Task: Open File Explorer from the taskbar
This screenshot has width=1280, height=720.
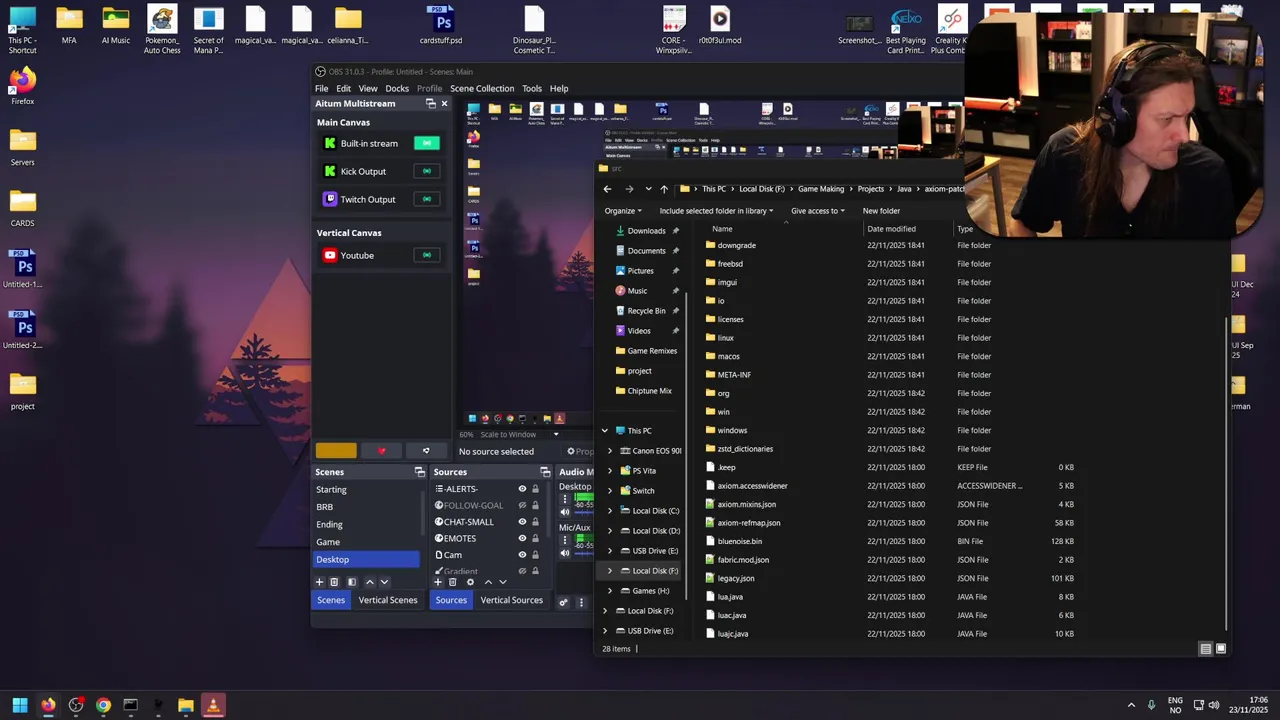Action: tap(185, 705)
